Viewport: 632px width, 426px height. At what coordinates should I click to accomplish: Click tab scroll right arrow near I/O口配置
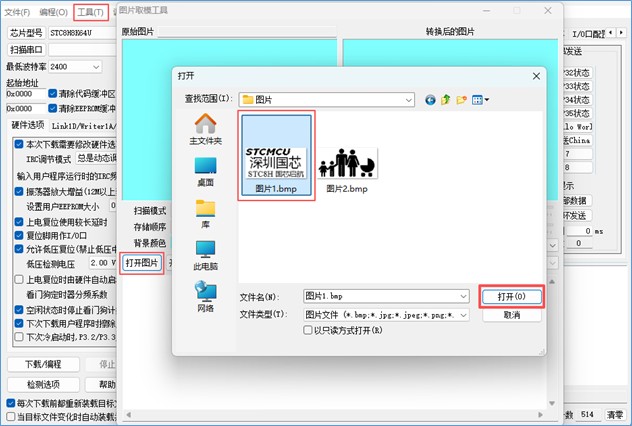point(622,32)
